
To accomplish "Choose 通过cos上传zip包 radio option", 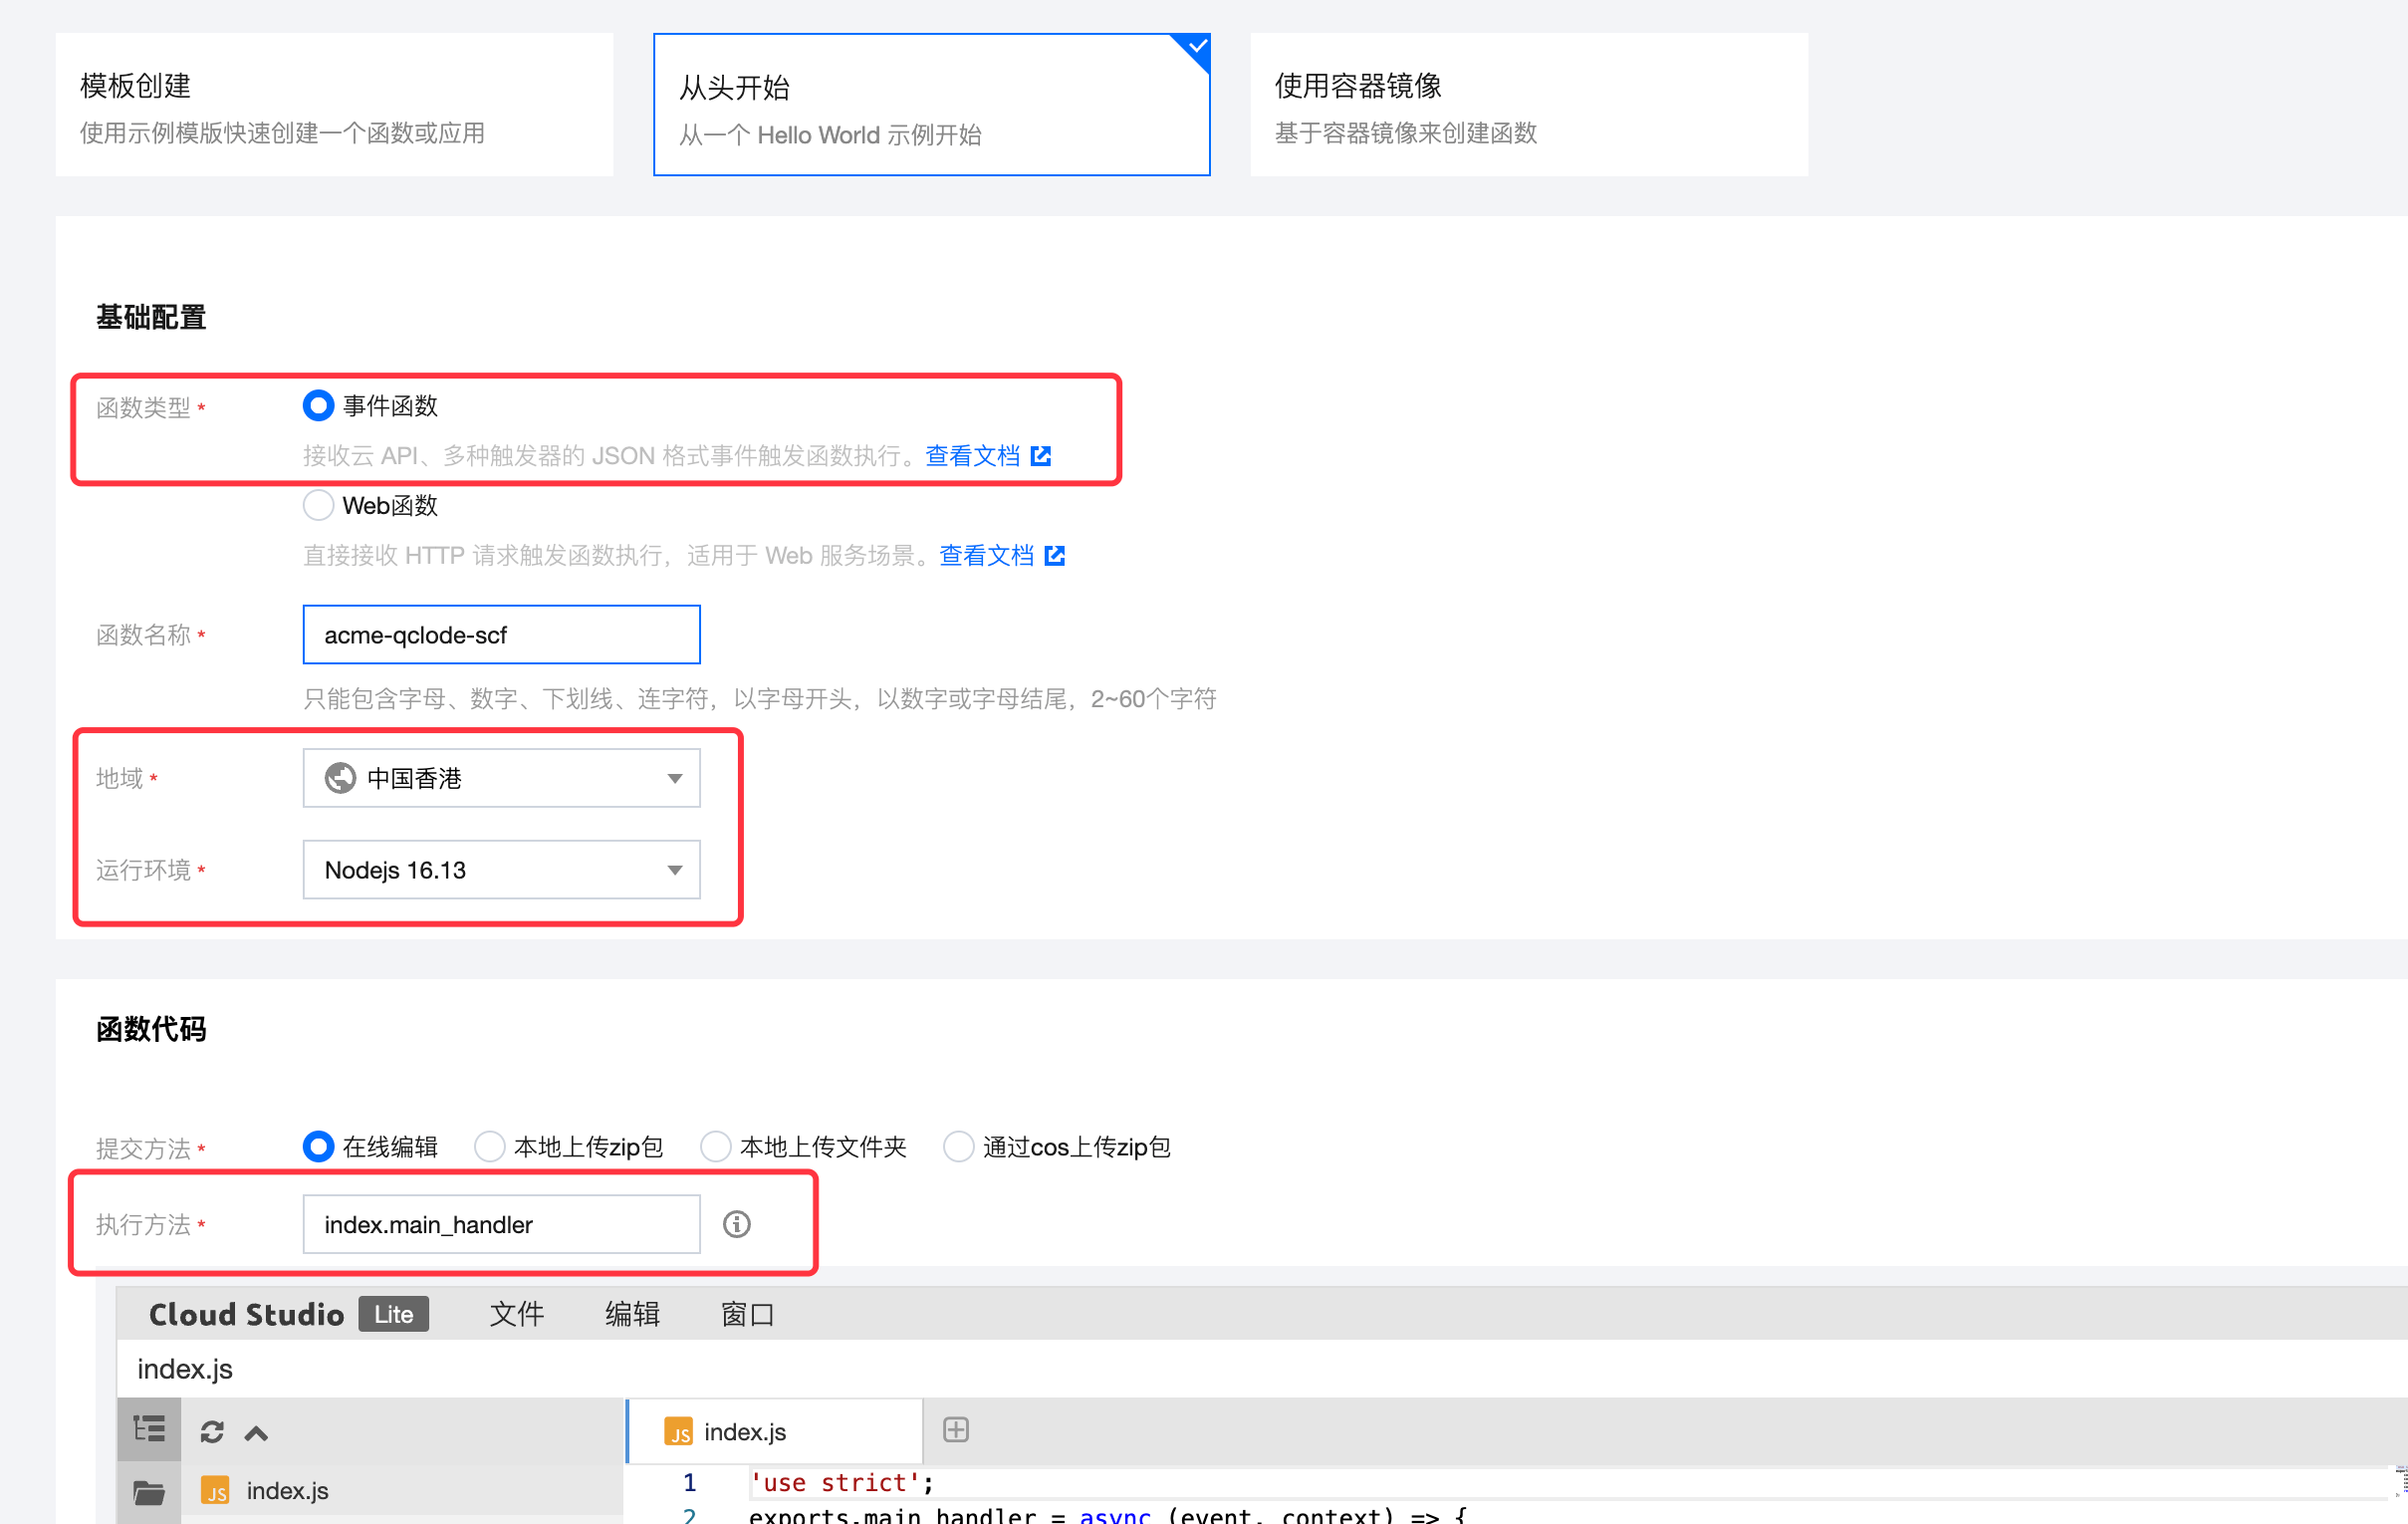I will pyautogui.click(x=958, y=1147).
